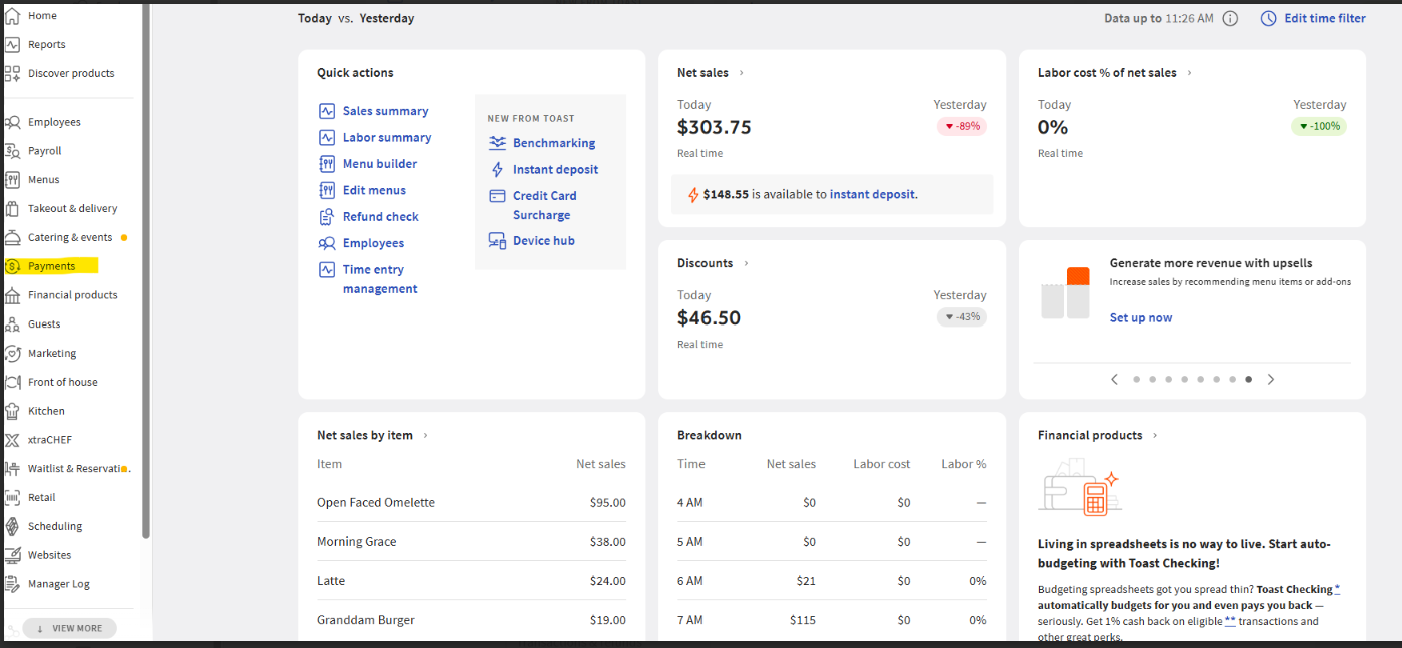Image resolution: width=1402 pixels, height=648 pixels.
Task: Click the Kitchen chef hat icon
Action: click(x=13, y=411)
